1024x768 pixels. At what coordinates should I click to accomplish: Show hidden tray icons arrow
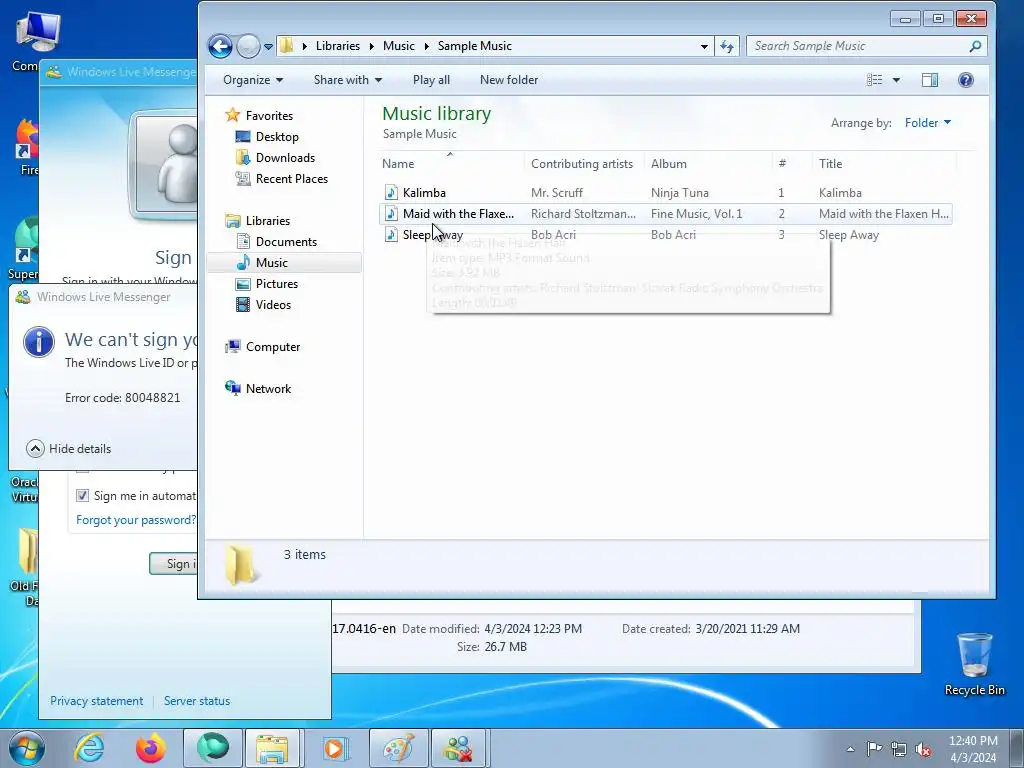click(x=850, y=749)
